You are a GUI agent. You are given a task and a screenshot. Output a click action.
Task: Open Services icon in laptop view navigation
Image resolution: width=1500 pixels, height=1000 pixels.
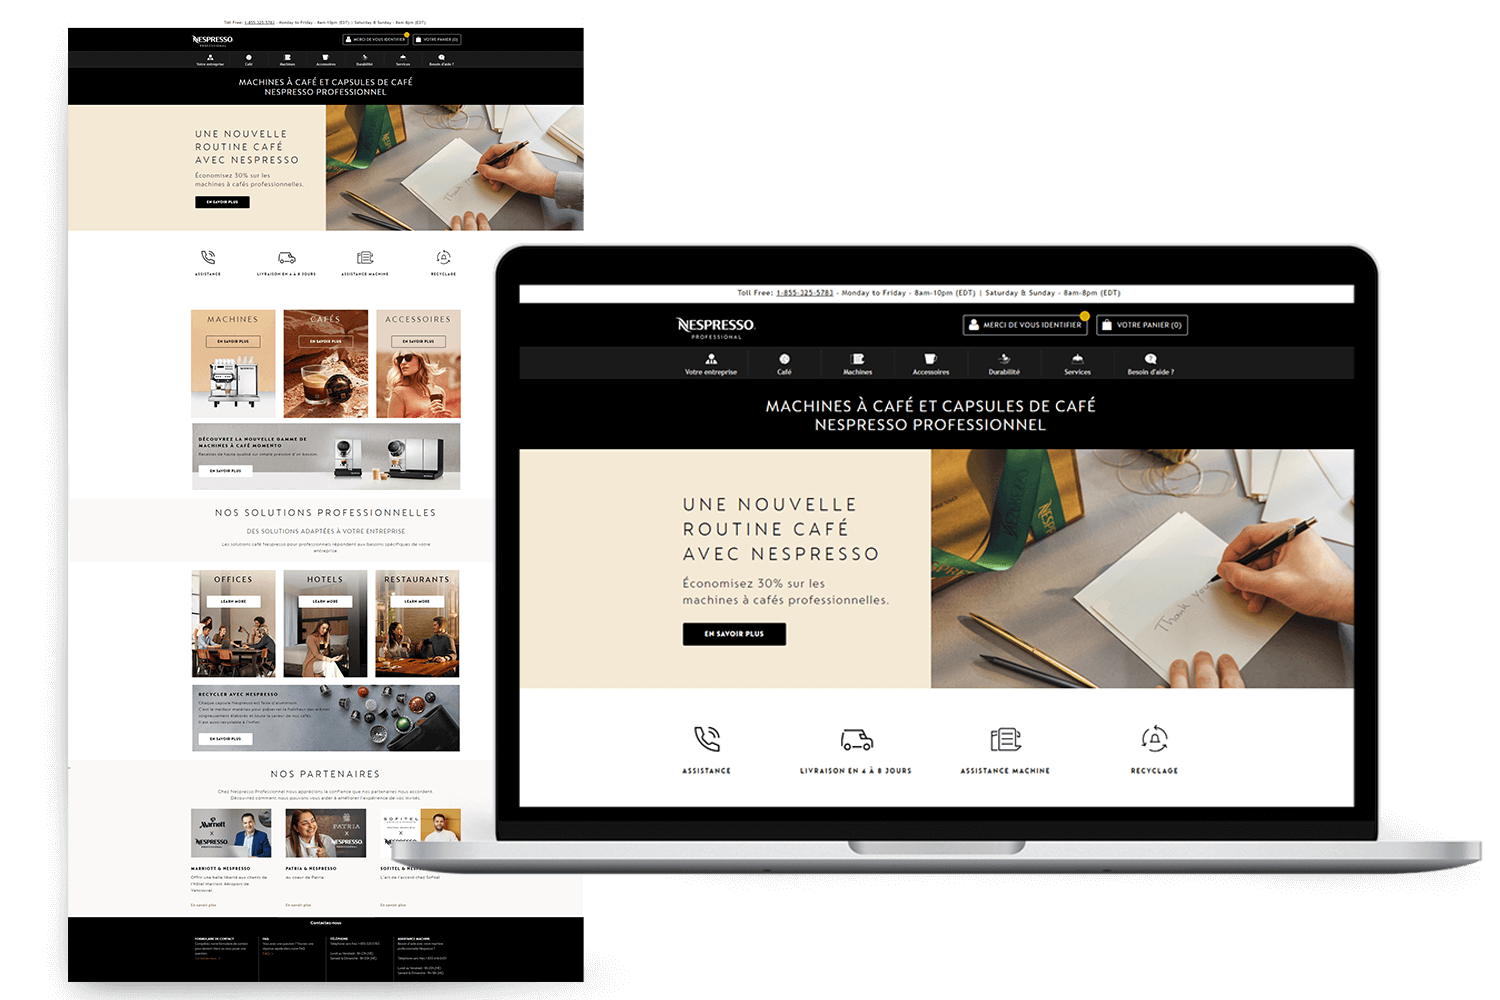tap(1077, 358)
